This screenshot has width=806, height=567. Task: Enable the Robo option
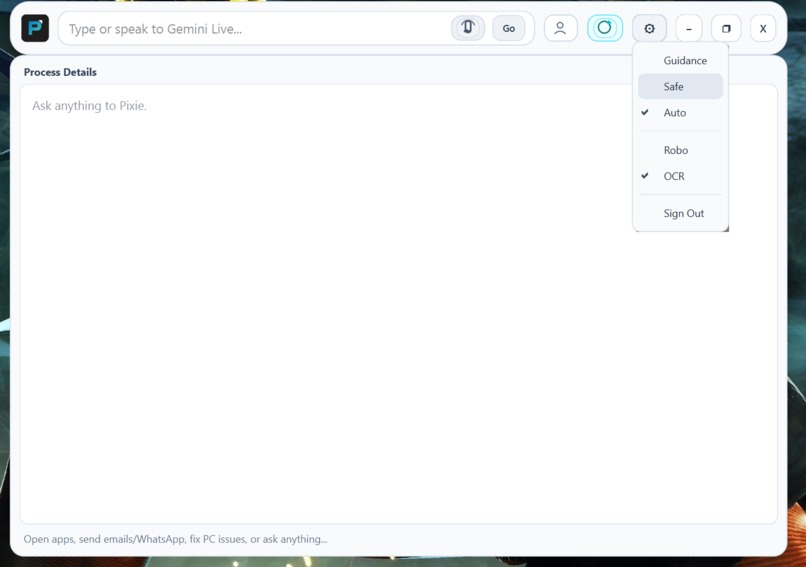pos(680,150)
